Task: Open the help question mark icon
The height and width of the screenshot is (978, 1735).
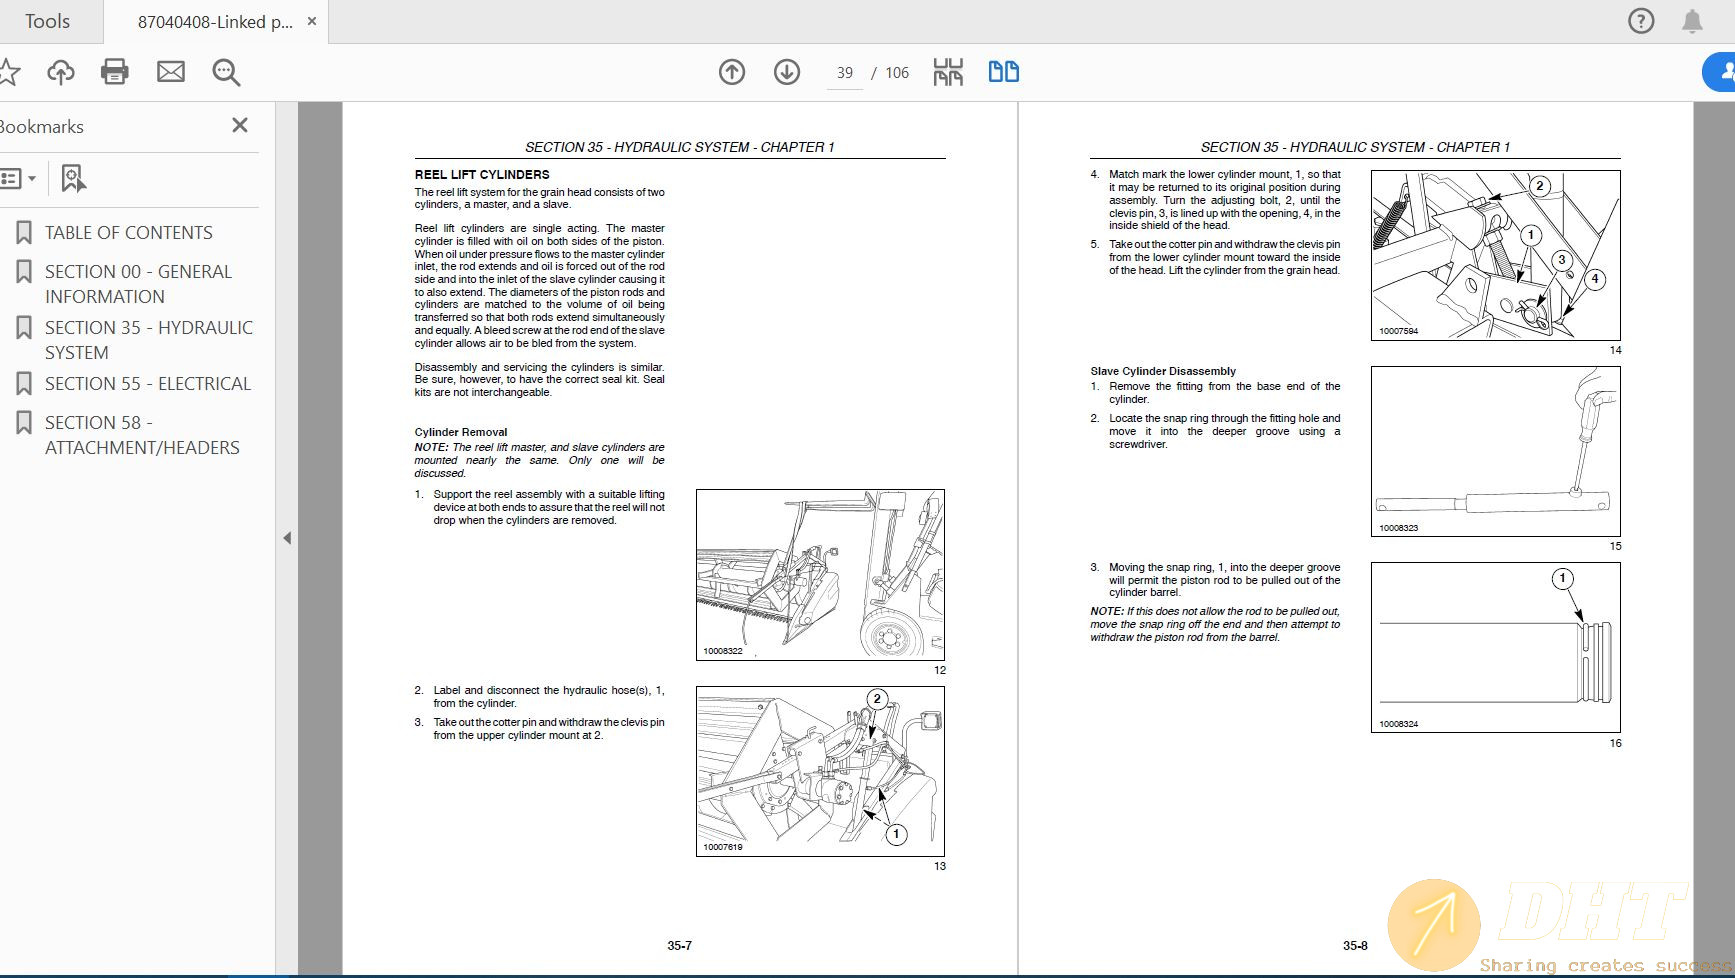Action: [1641, 21]
